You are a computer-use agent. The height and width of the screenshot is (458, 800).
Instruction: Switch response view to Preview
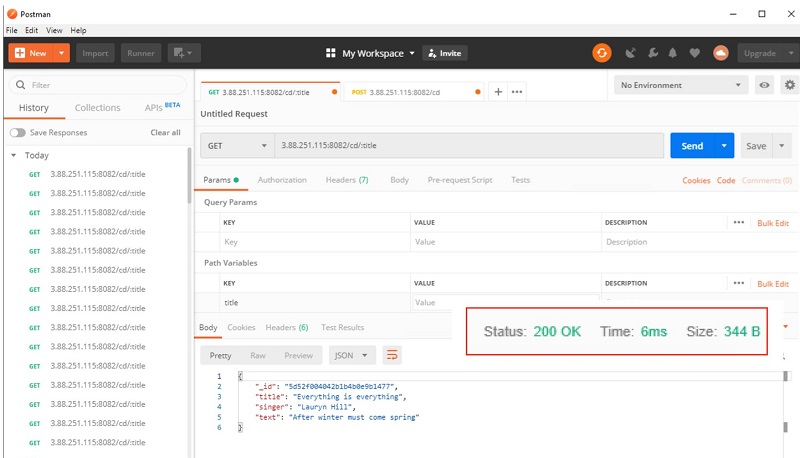[x=298, y=355]
